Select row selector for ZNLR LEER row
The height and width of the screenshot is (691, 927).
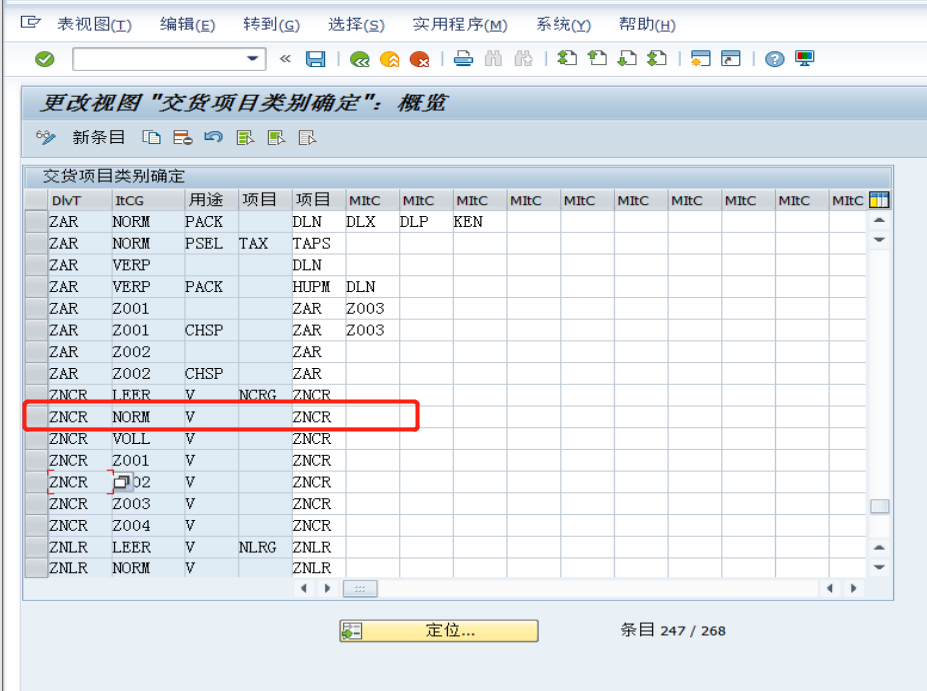point(36,547)
